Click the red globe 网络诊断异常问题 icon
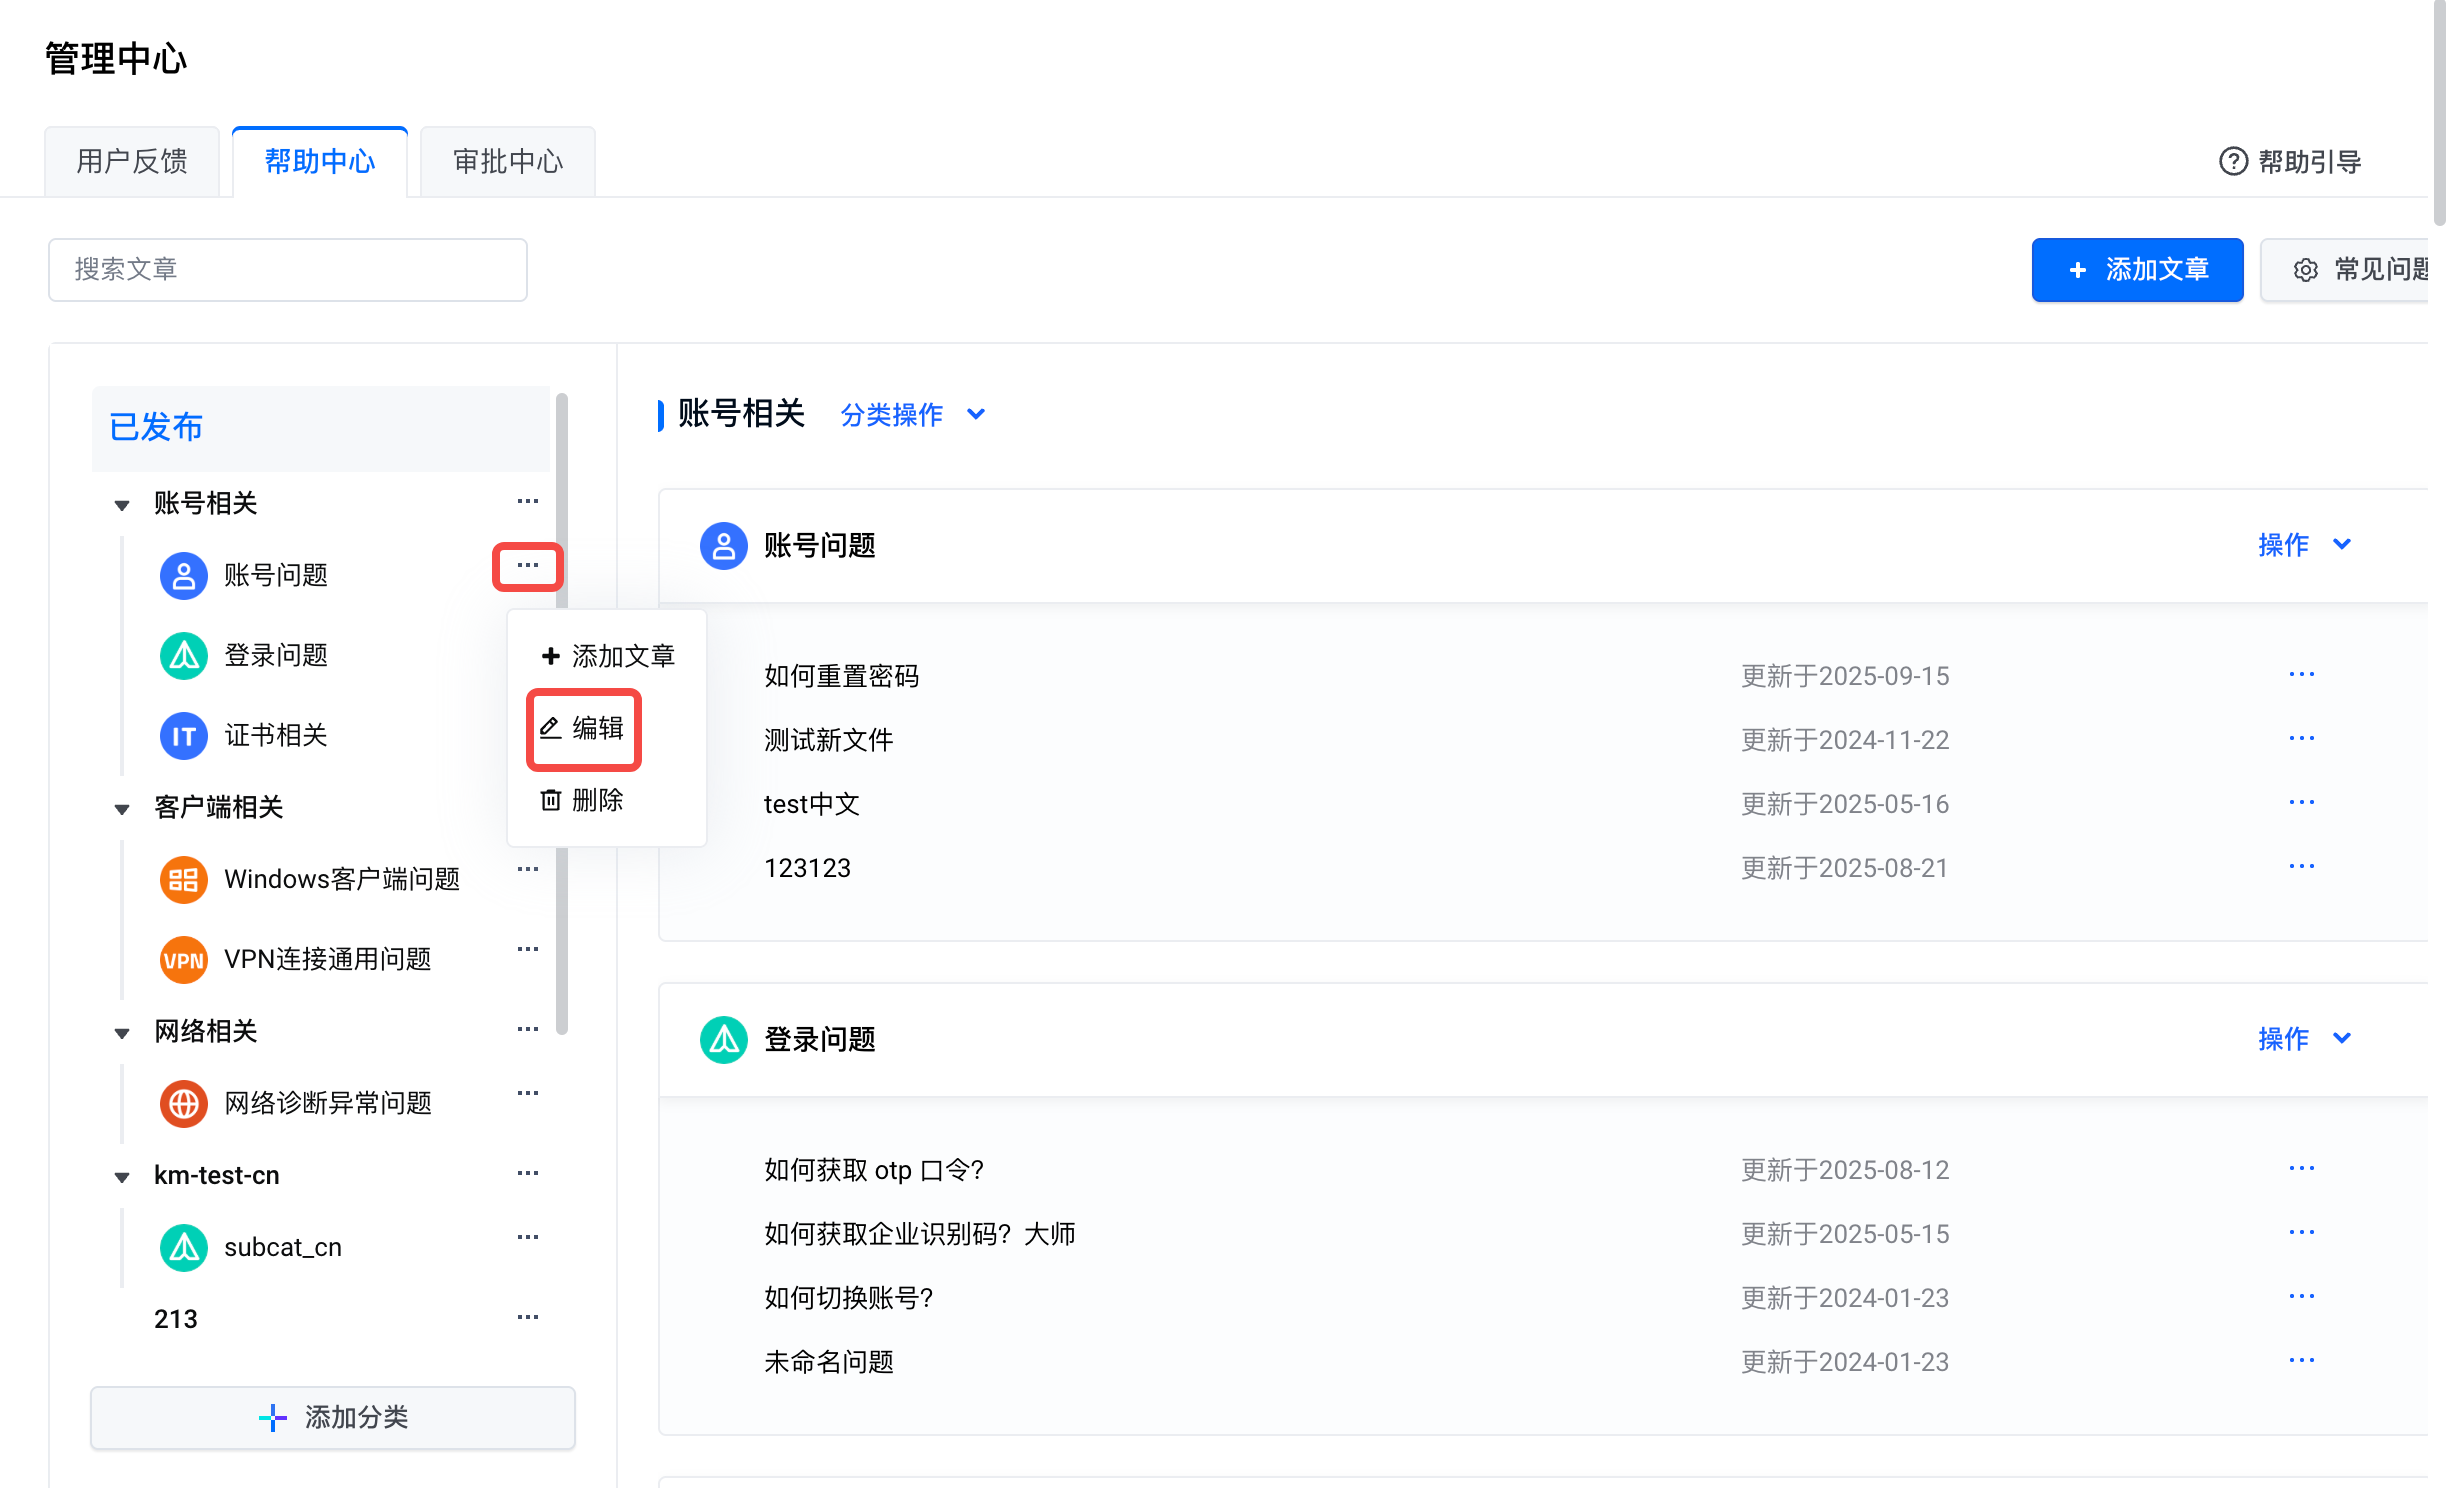Viewport: 2450px width, 1488px height. click(183, 1103)
